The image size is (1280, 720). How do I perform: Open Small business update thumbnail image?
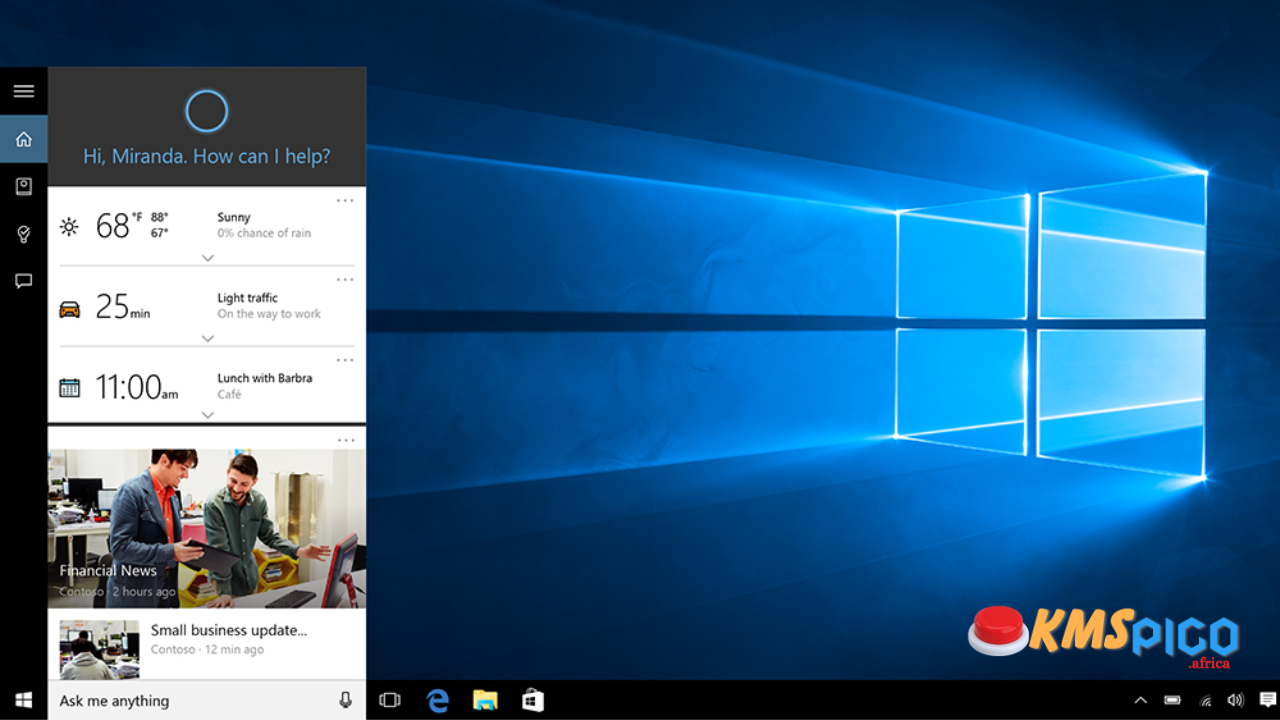coord(99,649)
